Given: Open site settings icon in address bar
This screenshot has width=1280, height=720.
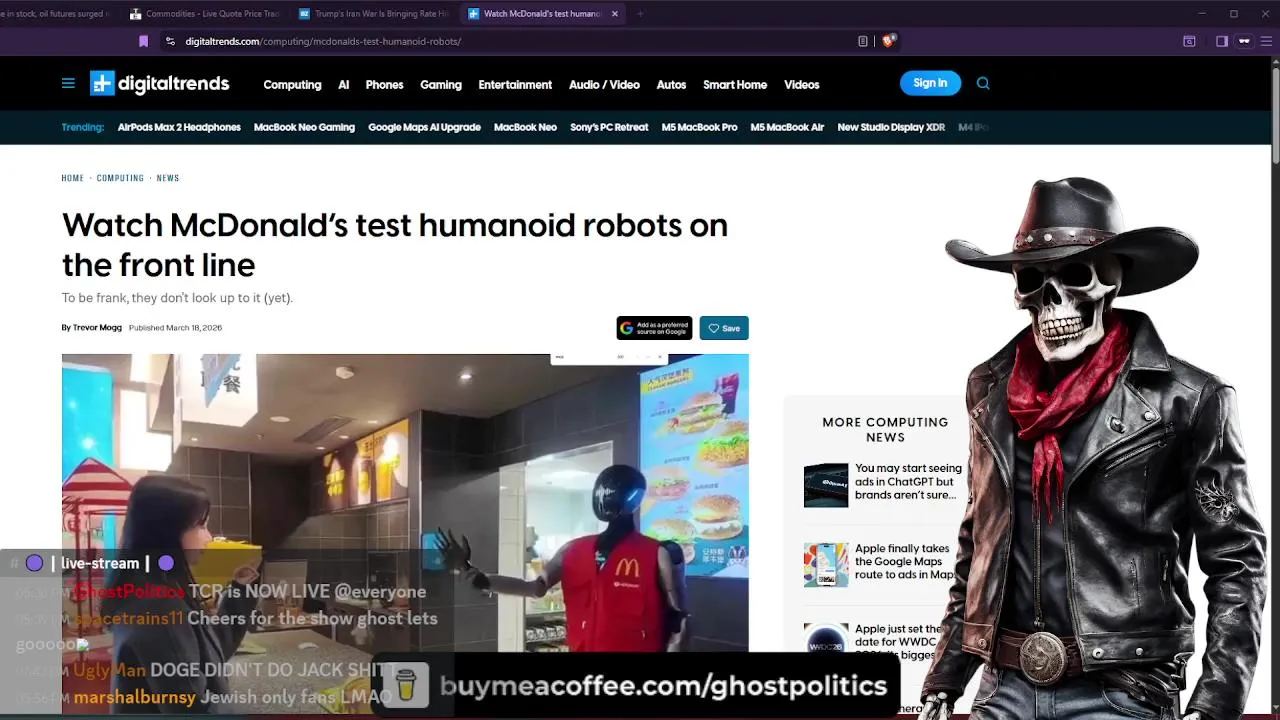Looking at the screenshot, I should 170,41.
